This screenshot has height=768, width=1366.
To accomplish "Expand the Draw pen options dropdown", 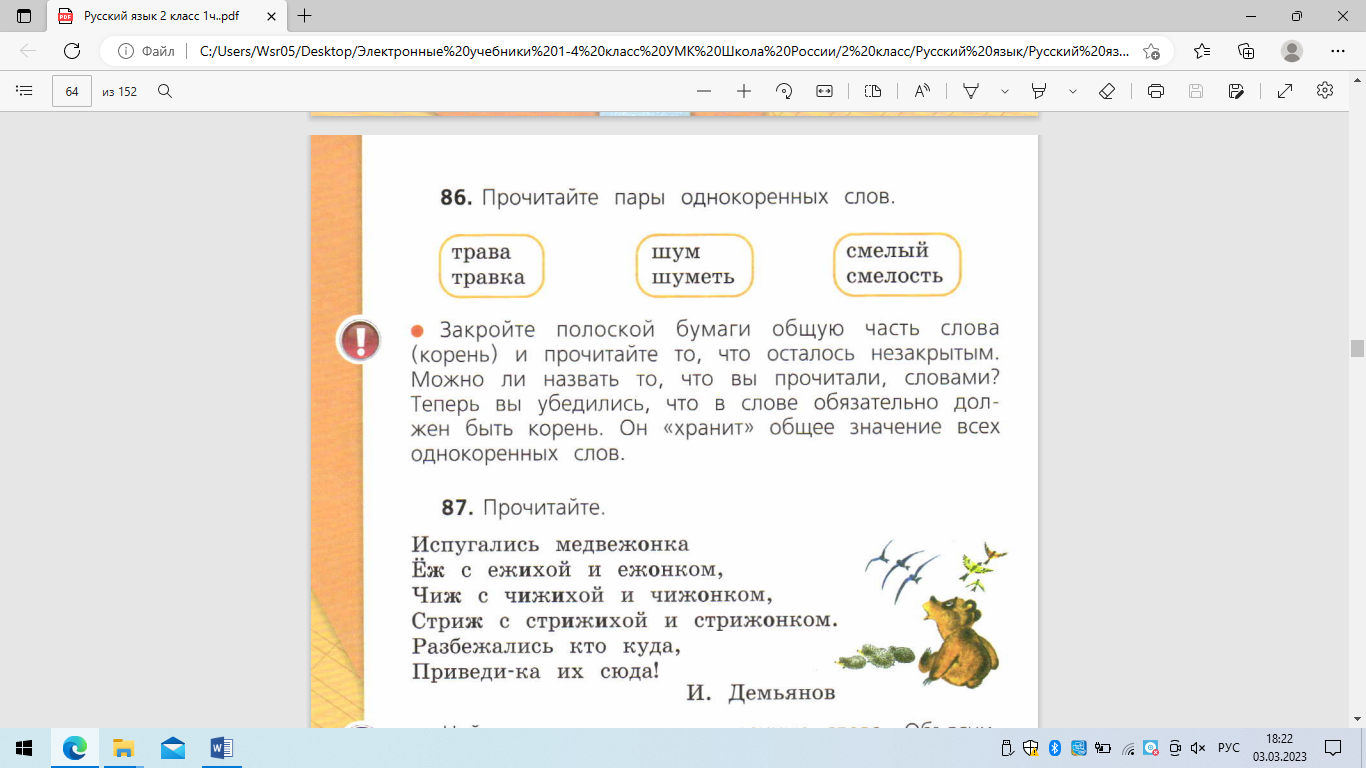I will [x=1005, y=91].
